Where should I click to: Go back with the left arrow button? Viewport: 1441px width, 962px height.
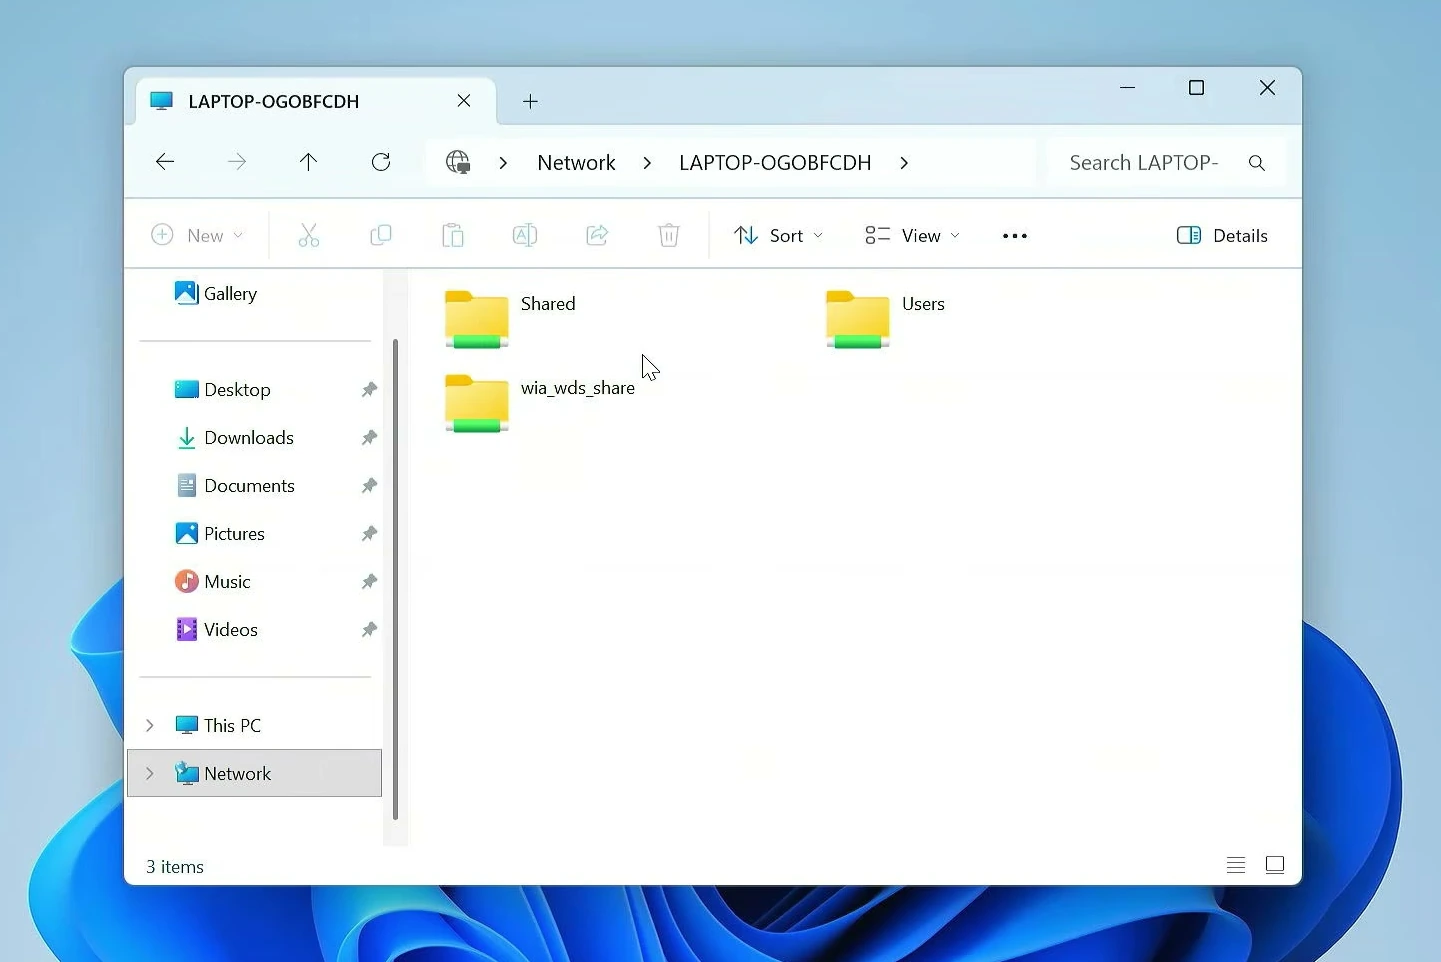(x=165, y=162)
